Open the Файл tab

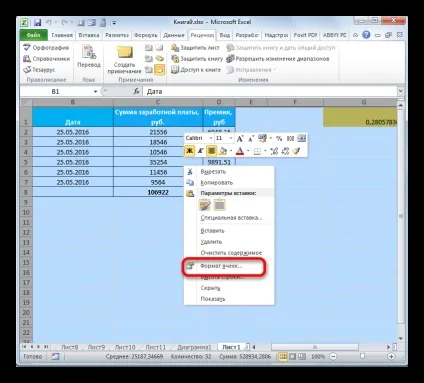coord(33,35)
